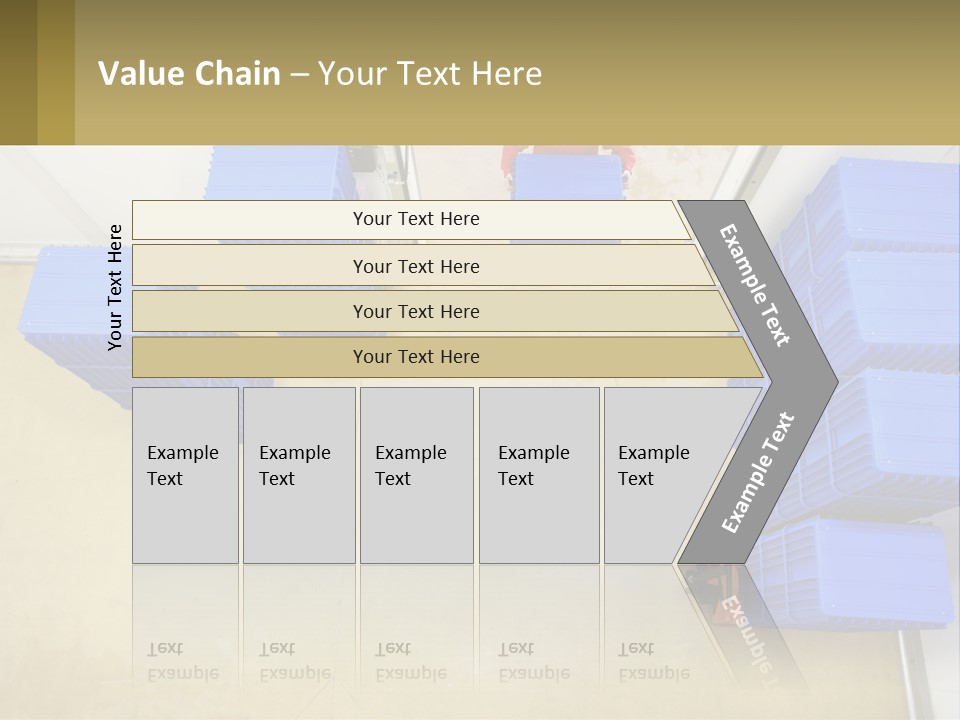Click the first gray 'Example Text' box
The image size is (960, 720).
click(186, 475)
